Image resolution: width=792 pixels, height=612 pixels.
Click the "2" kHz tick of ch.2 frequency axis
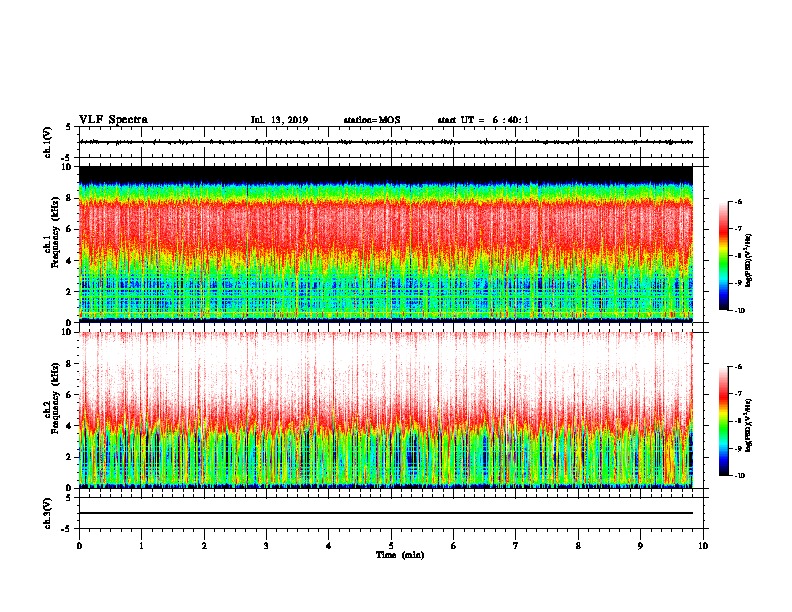click(68, 457)
